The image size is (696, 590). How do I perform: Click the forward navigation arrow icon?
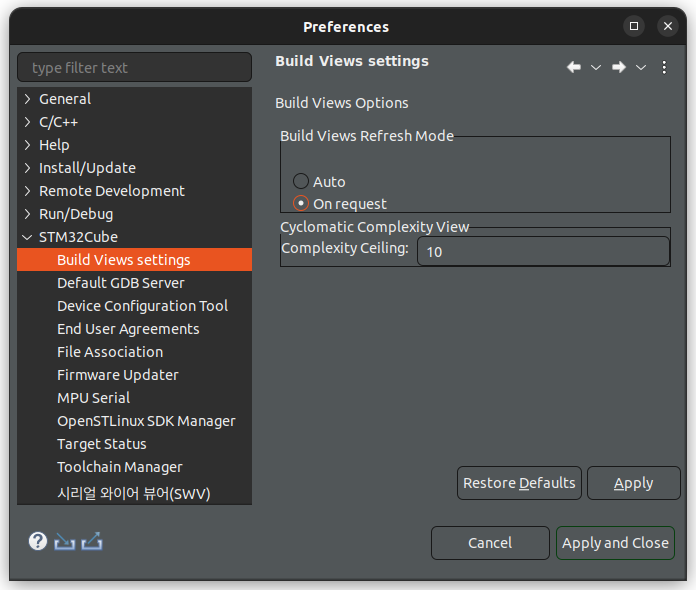tap(618, 67)
